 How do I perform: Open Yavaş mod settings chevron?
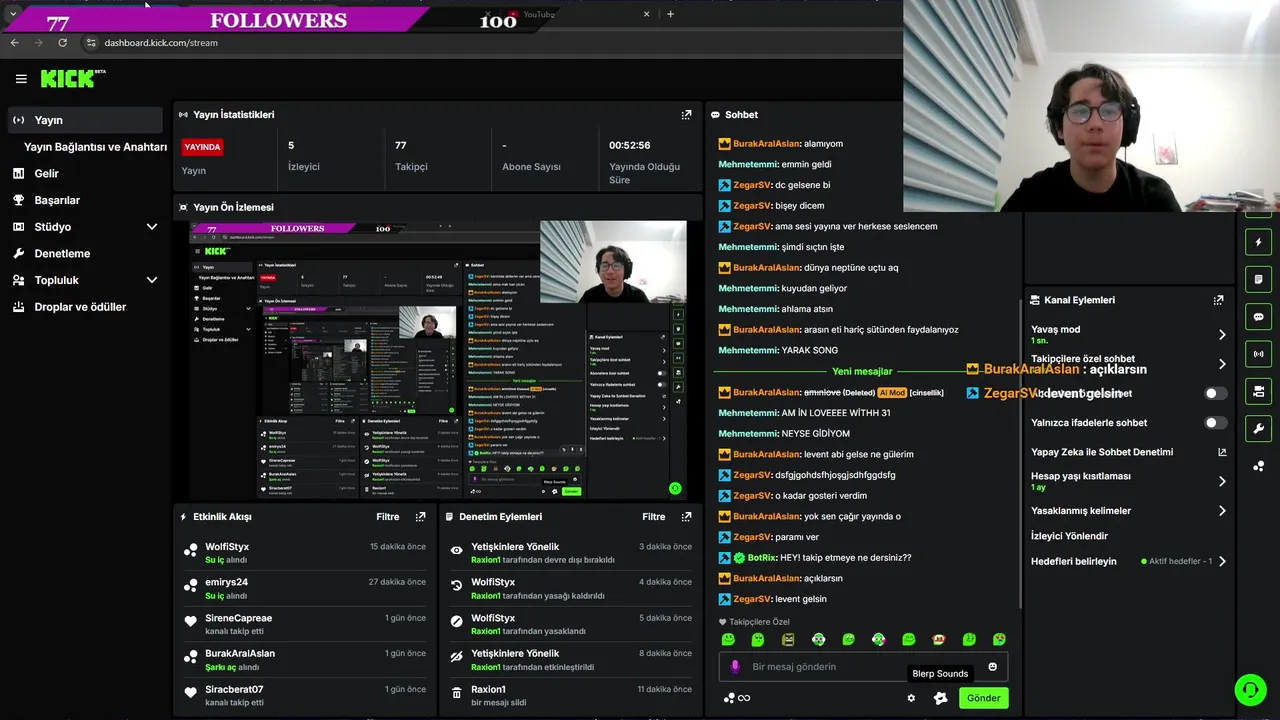(1222, 335)
